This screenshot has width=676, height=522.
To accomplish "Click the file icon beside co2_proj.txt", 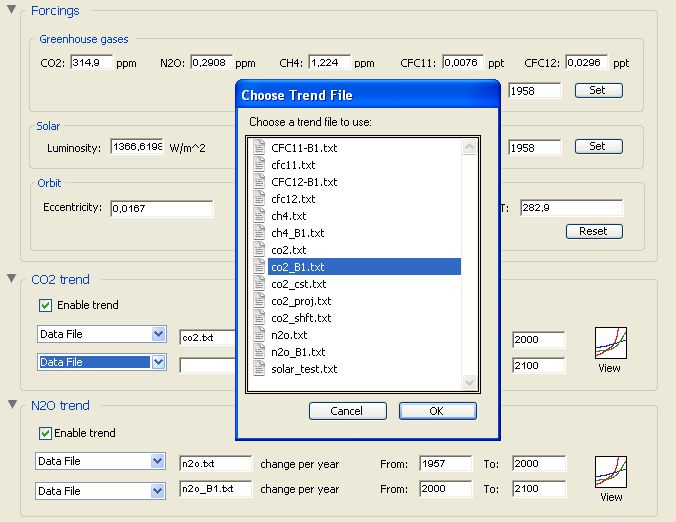I will coord(260,301).
